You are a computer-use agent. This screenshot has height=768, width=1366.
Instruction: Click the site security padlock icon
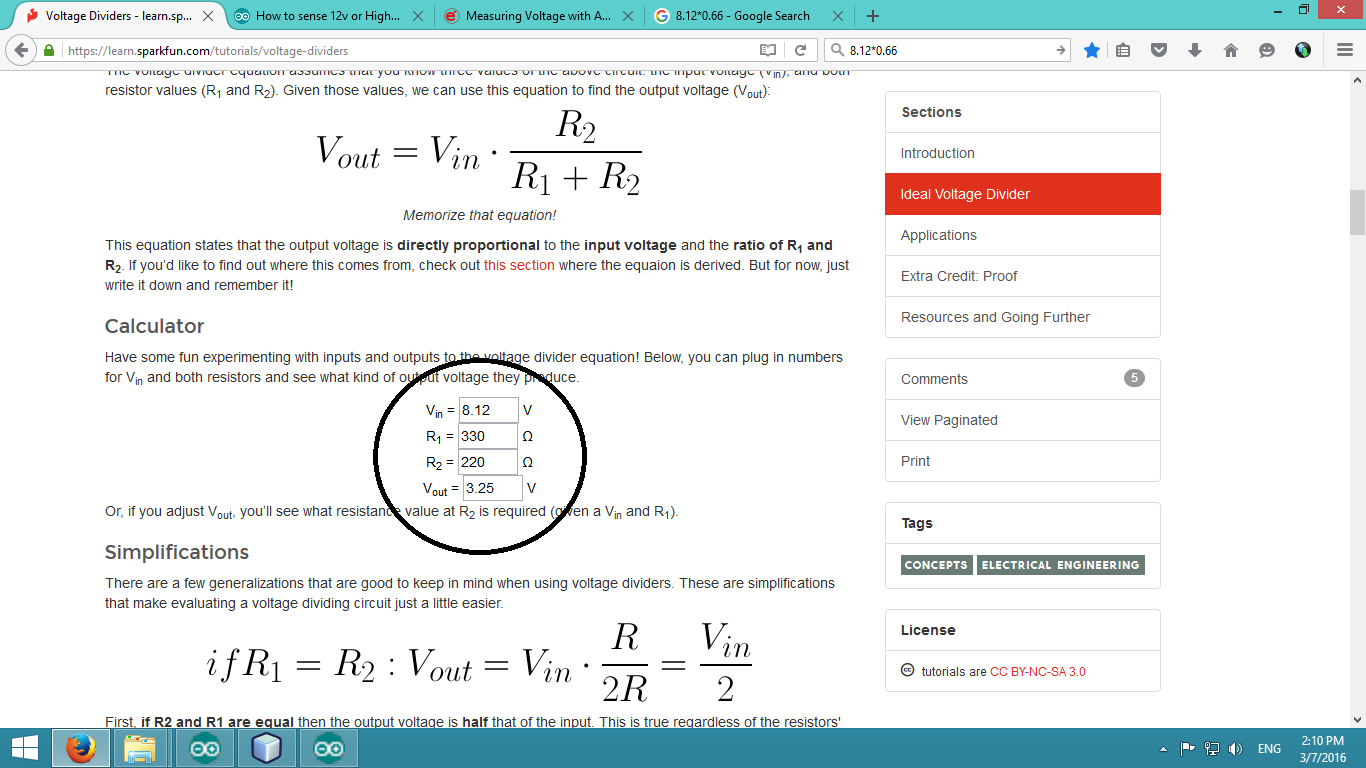tap(50, 50)
